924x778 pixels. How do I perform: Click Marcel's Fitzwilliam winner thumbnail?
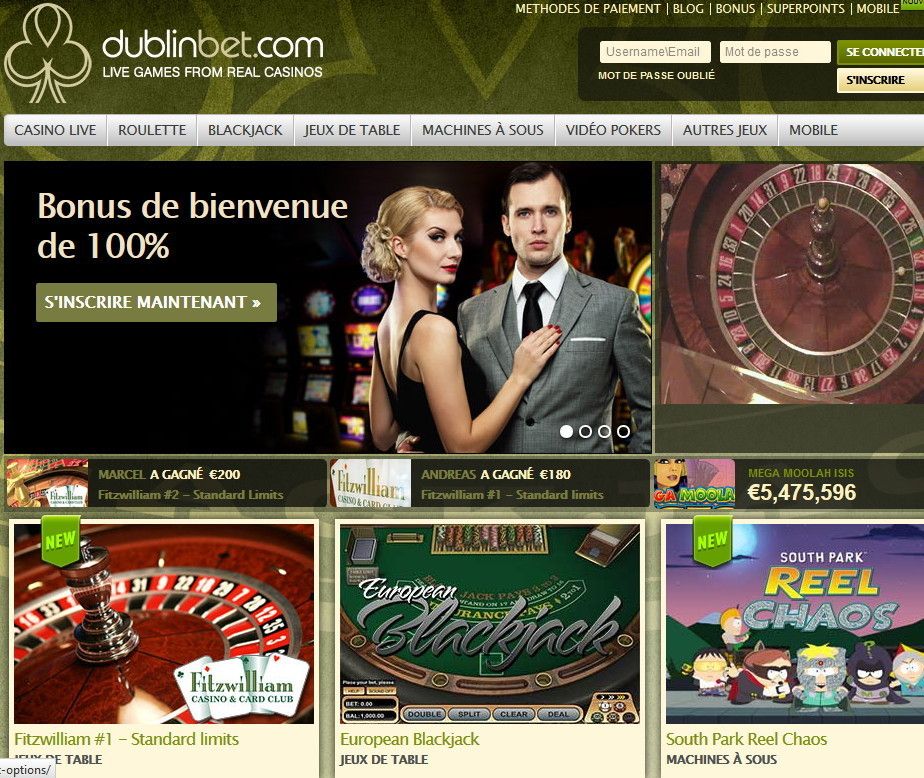pos(47,483)
